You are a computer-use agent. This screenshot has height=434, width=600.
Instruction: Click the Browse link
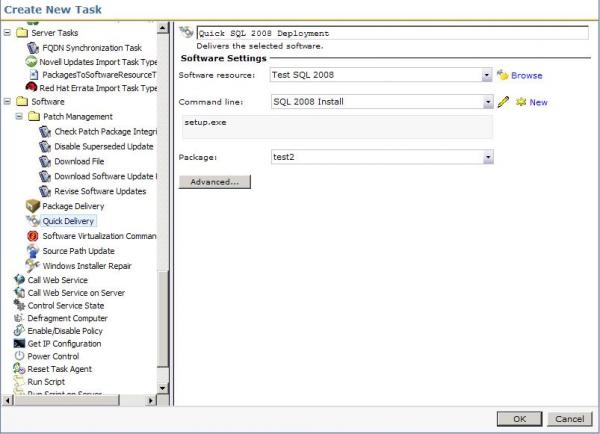click(x=527, y=75)
